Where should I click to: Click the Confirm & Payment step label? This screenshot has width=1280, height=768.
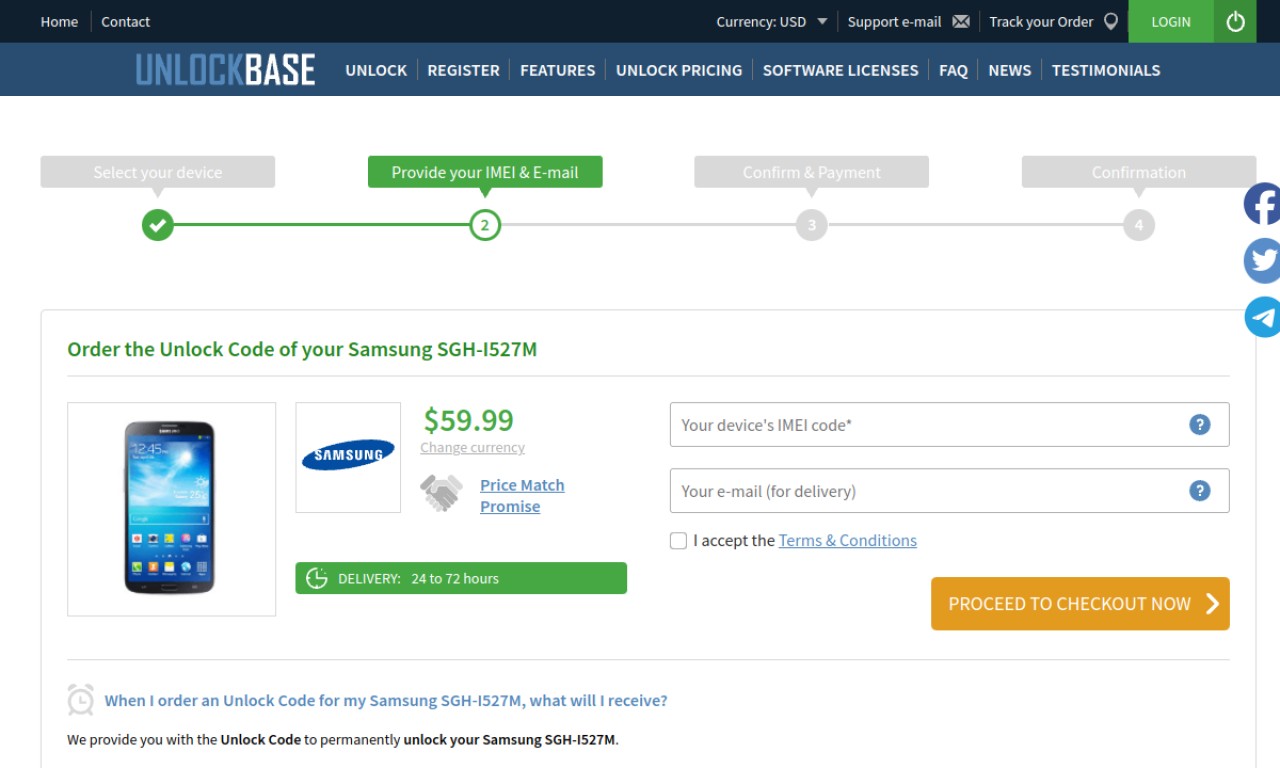812,172
